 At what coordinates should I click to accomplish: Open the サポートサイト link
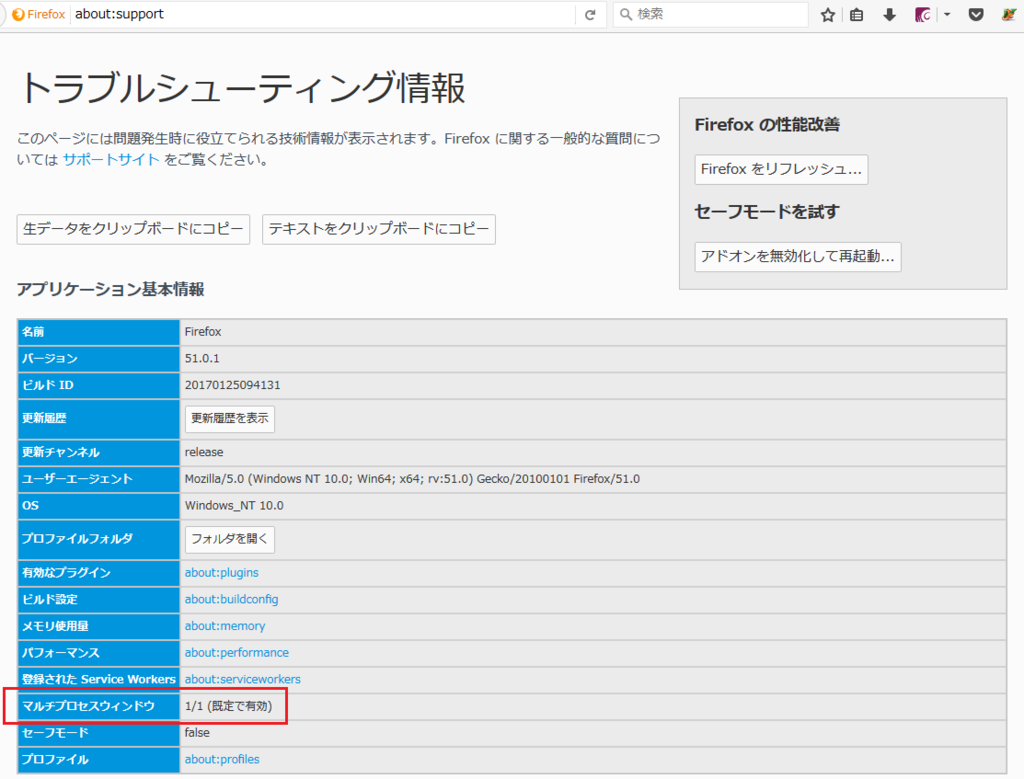pyautogui.click(x=111, y=159)
